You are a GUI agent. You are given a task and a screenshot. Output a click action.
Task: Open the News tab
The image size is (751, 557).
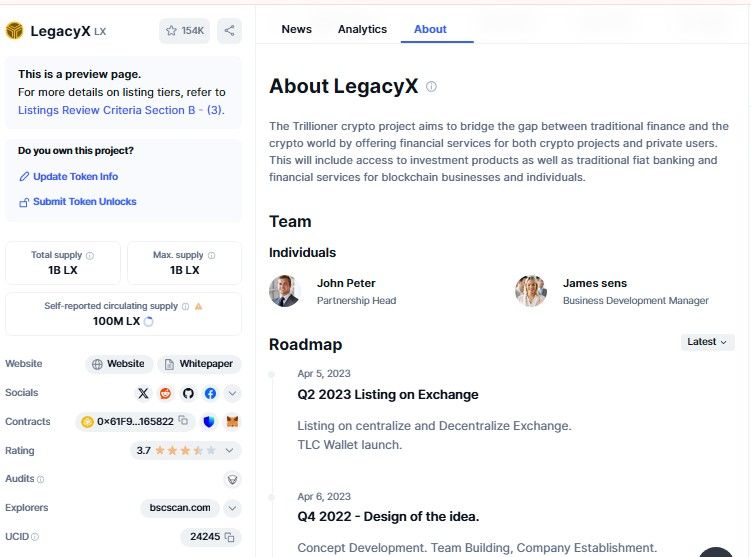click(x=296, y=29)
